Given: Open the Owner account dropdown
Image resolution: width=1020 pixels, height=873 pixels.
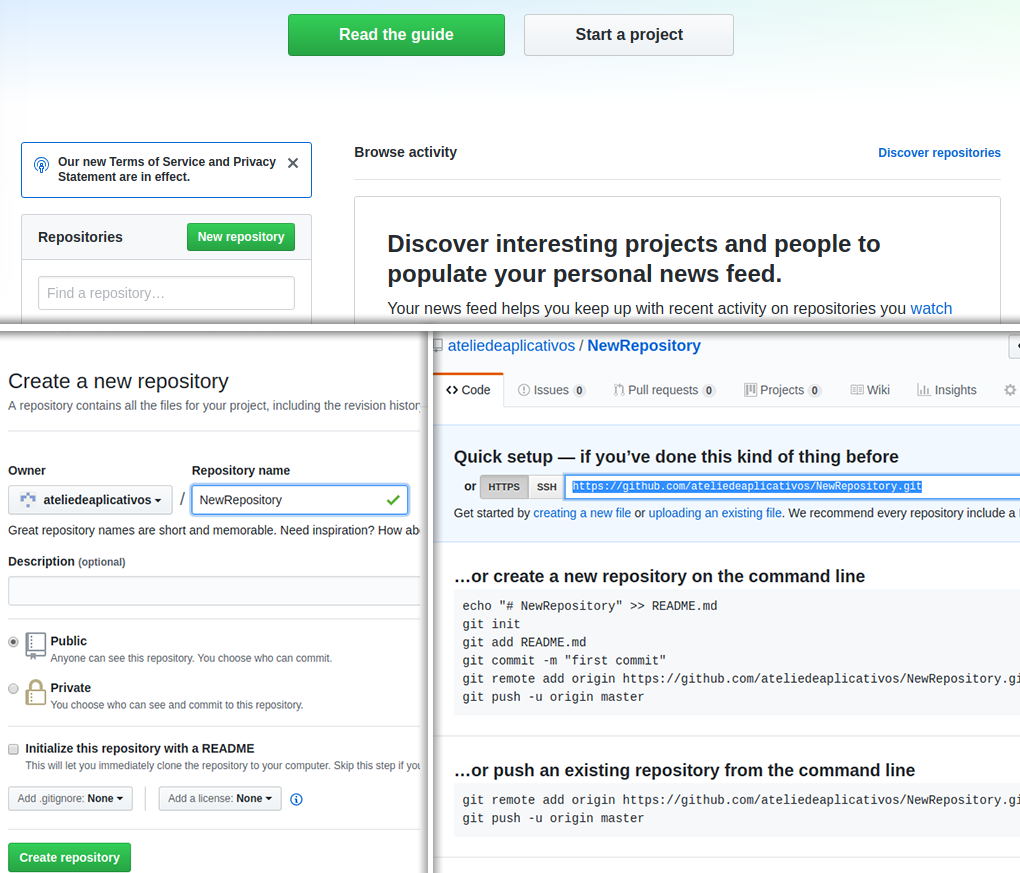Looking at the screenshot, I should pos(90,499).
